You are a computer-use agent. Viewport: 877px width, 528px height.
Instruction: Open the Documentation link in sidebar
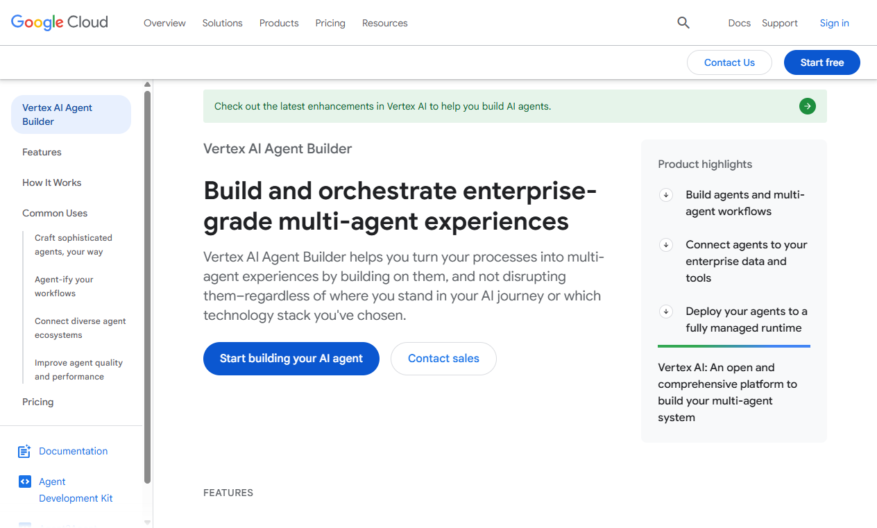point(73,451)
